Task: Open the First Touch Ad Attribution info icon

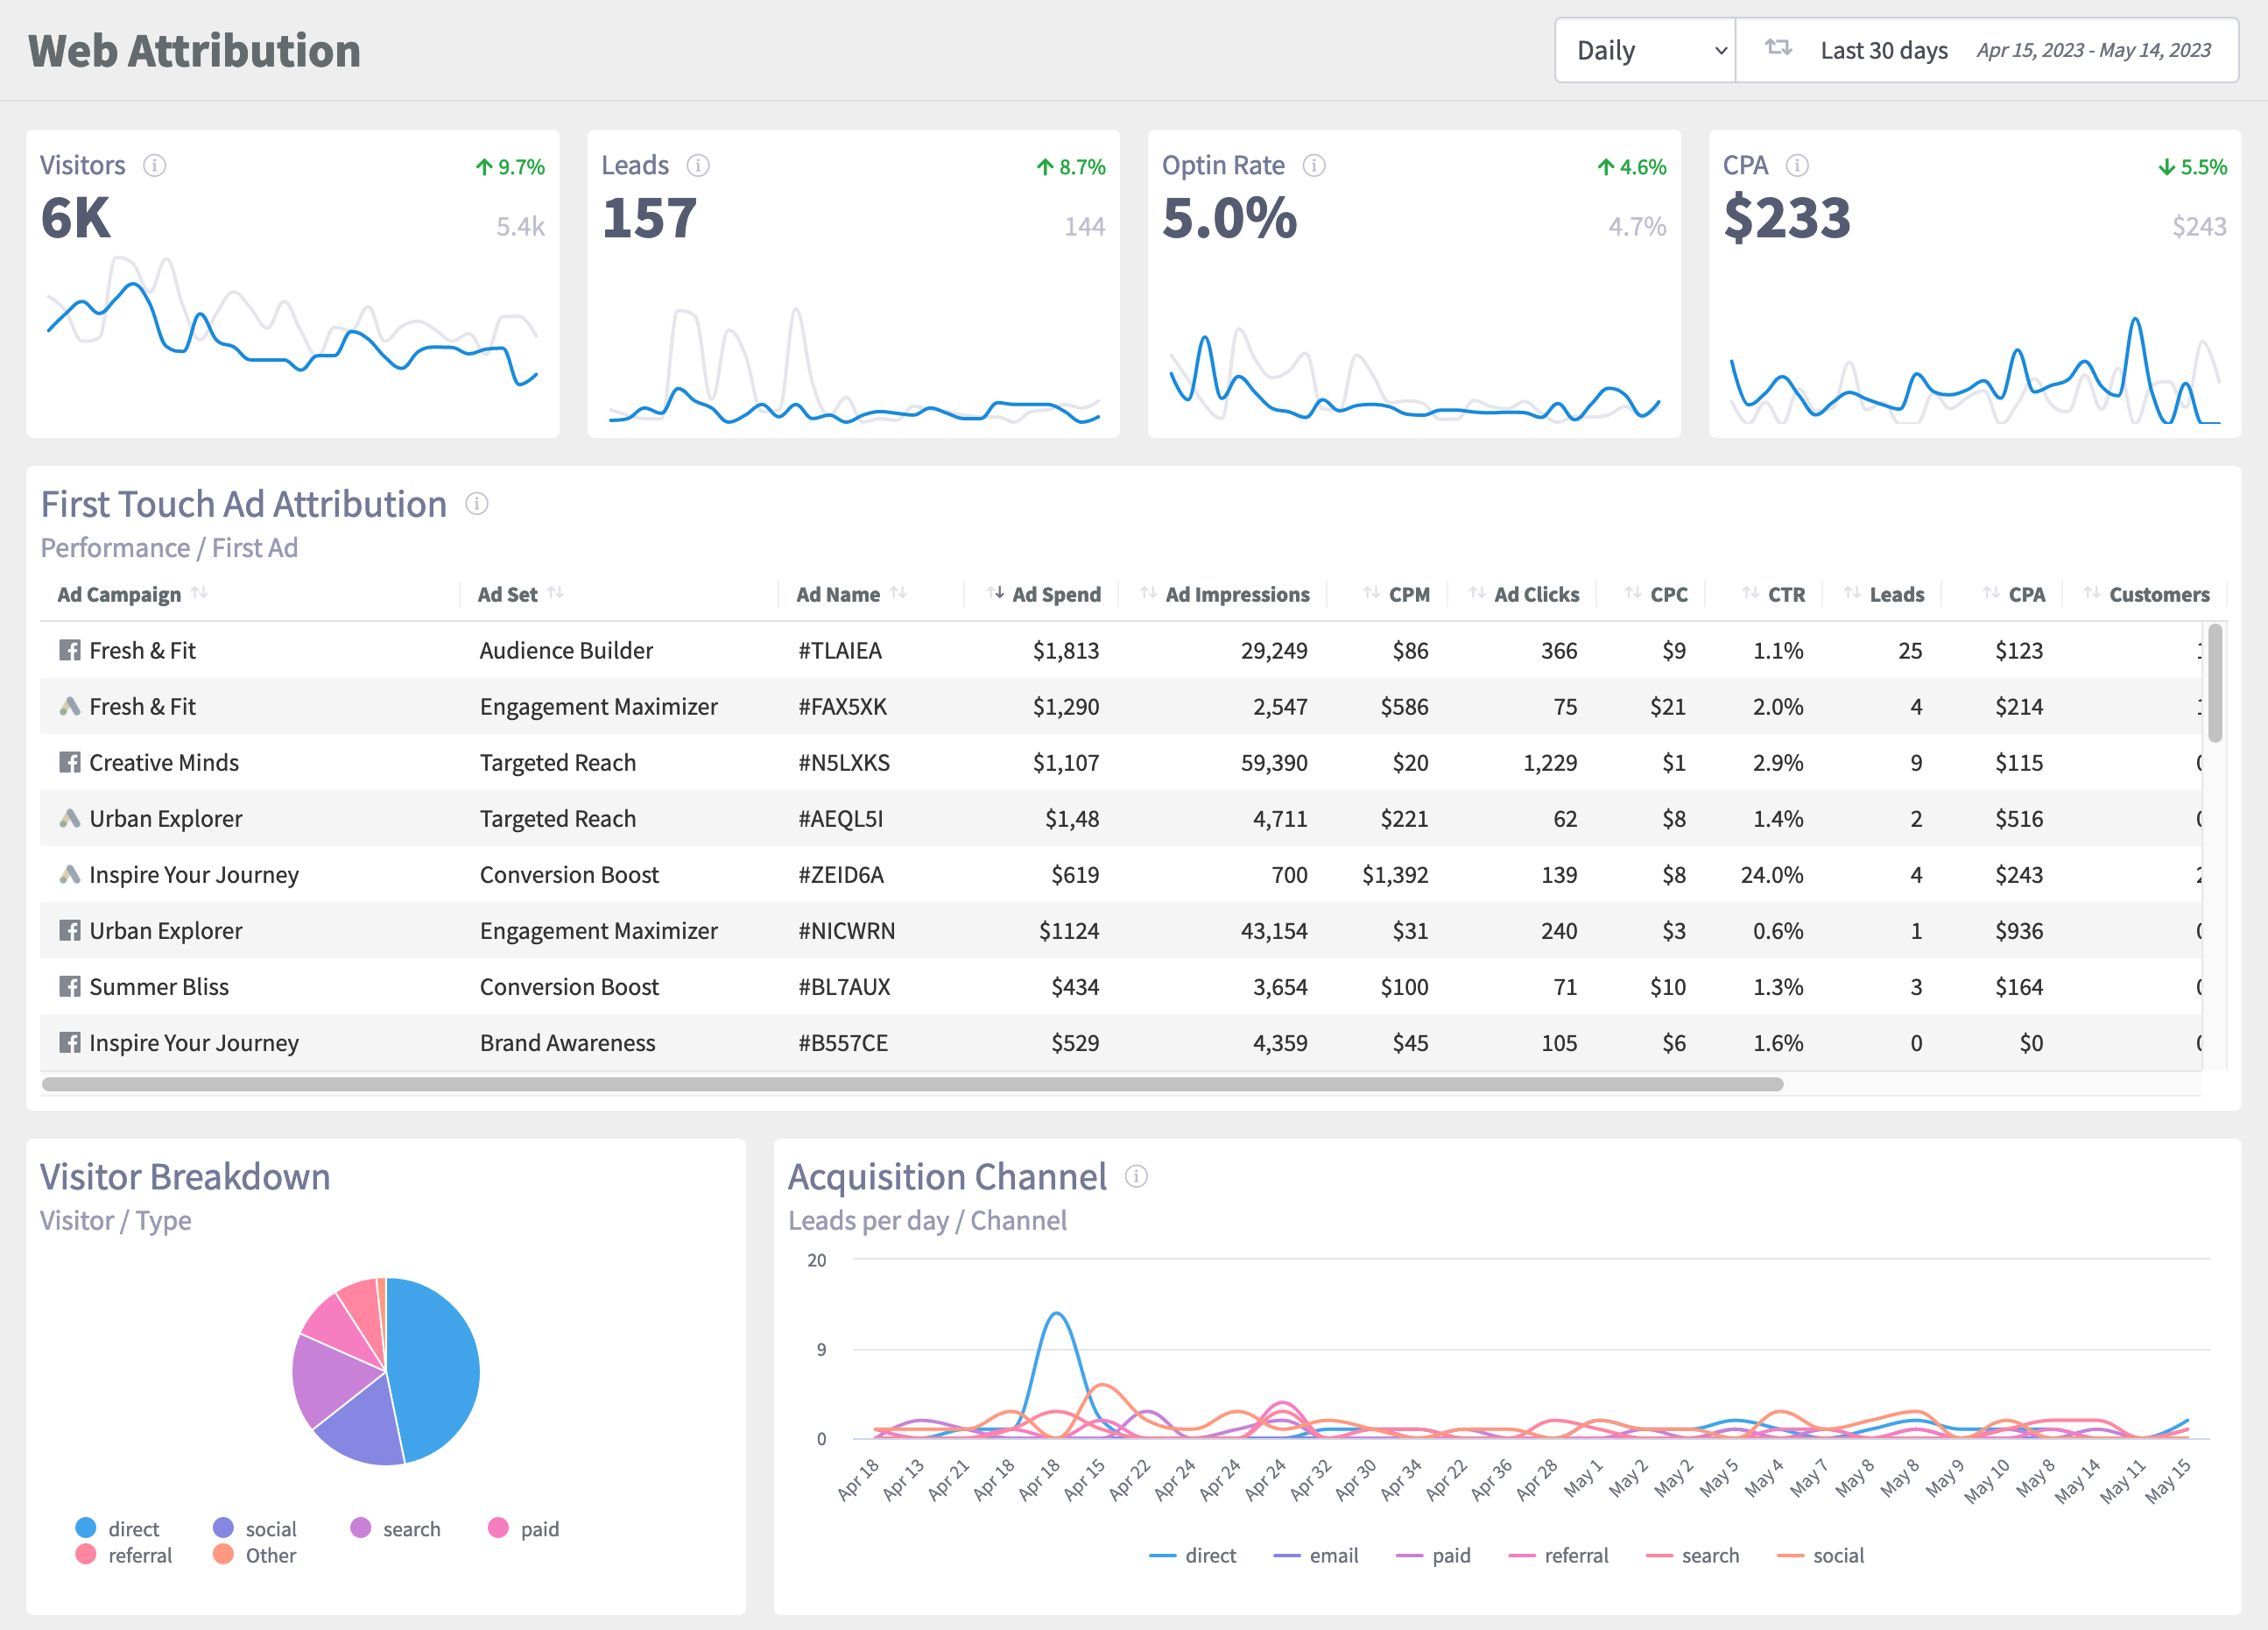Action: (477, 504)
